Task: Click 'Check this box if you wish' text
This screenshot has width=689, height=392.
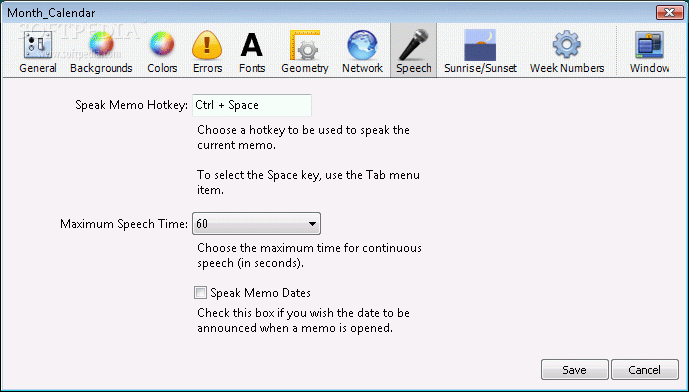Action: click(x=303, y=320)
